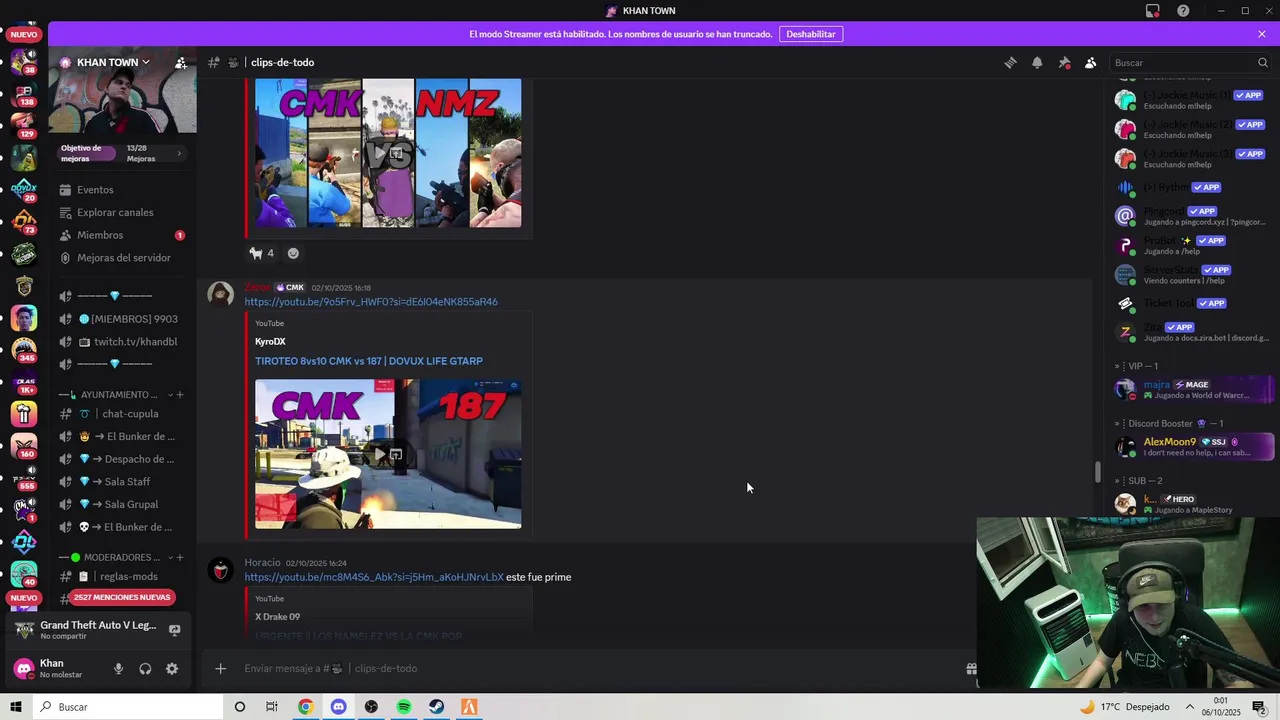Dismiss the streamer mode banner
The image size is (1280, 720).
[x=1262, y=34]
